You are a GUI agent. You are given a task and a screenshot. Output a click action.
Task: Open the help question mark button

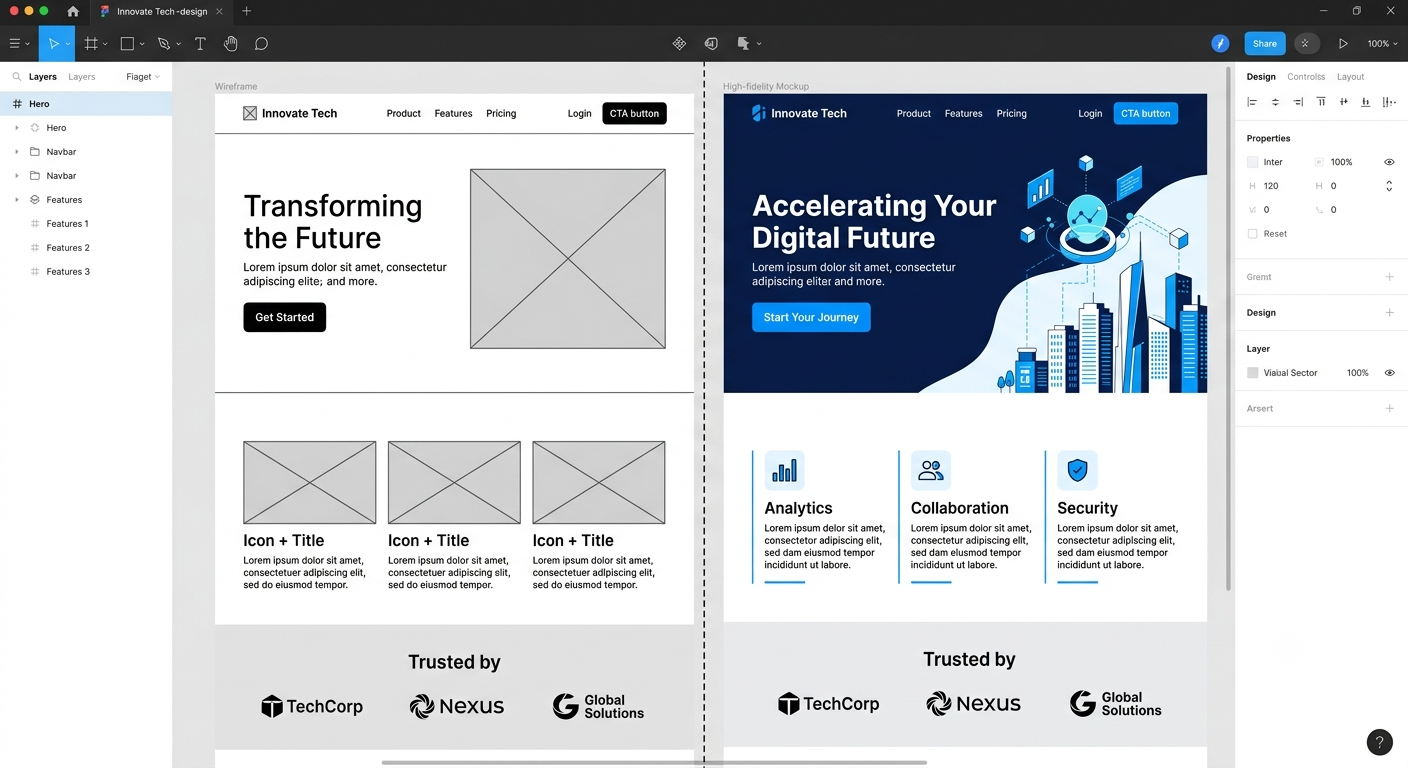click(1380, 742)
